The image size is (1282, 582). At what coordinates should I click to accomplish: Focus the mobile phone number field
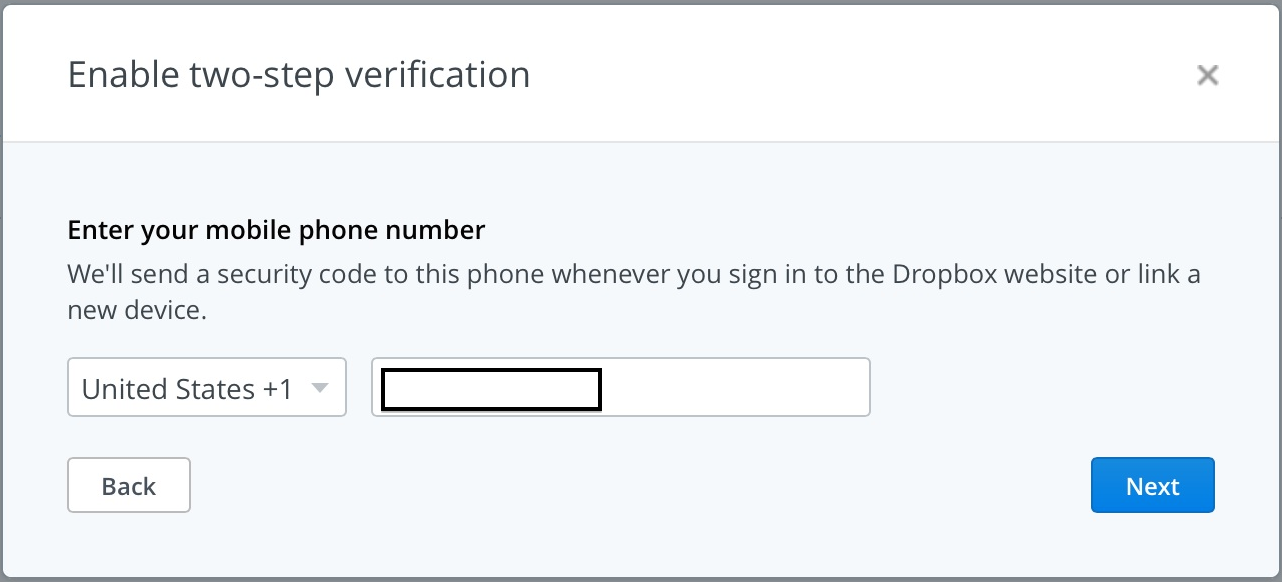734,388
